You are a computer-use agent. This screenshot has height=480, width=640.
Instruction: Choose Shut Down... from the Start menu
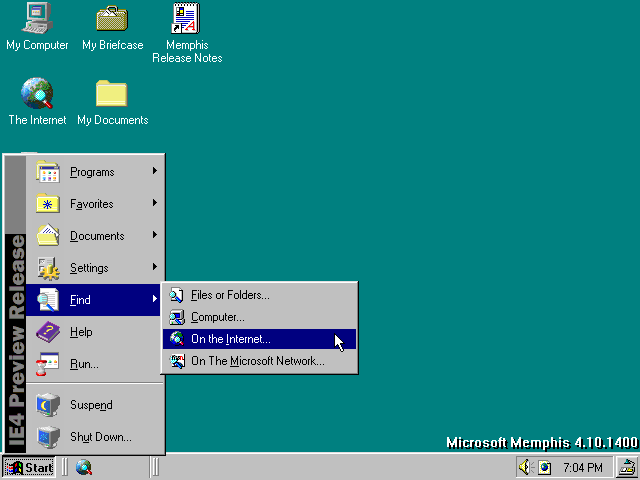[94, 437]
